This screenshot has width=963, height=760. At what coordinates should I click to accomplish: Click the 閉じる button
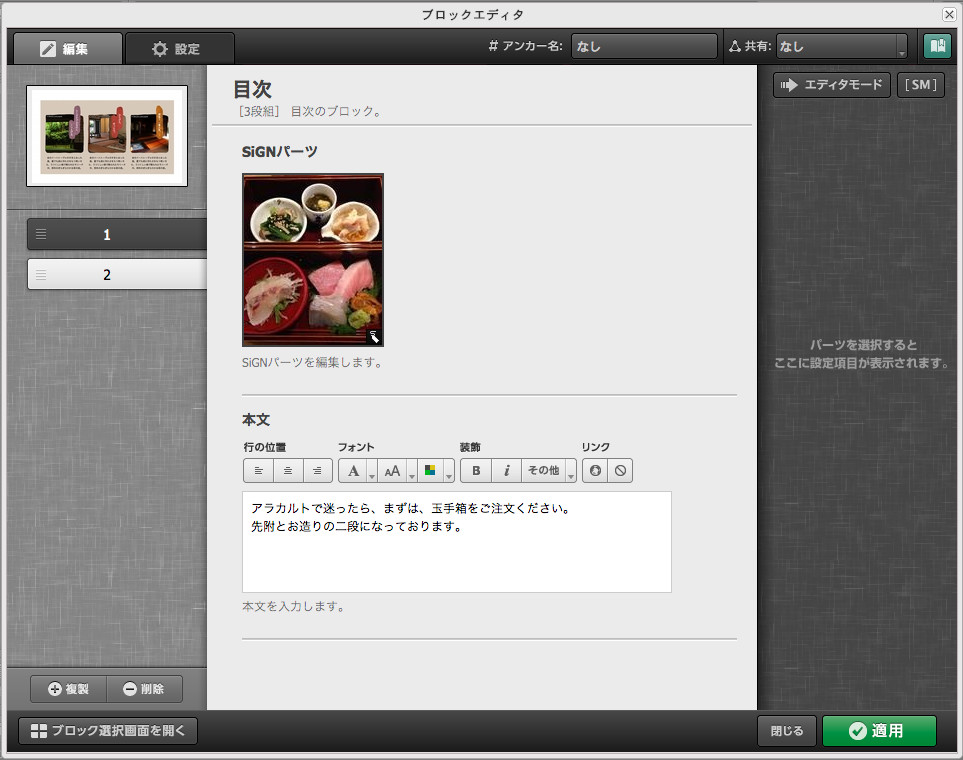787,731
